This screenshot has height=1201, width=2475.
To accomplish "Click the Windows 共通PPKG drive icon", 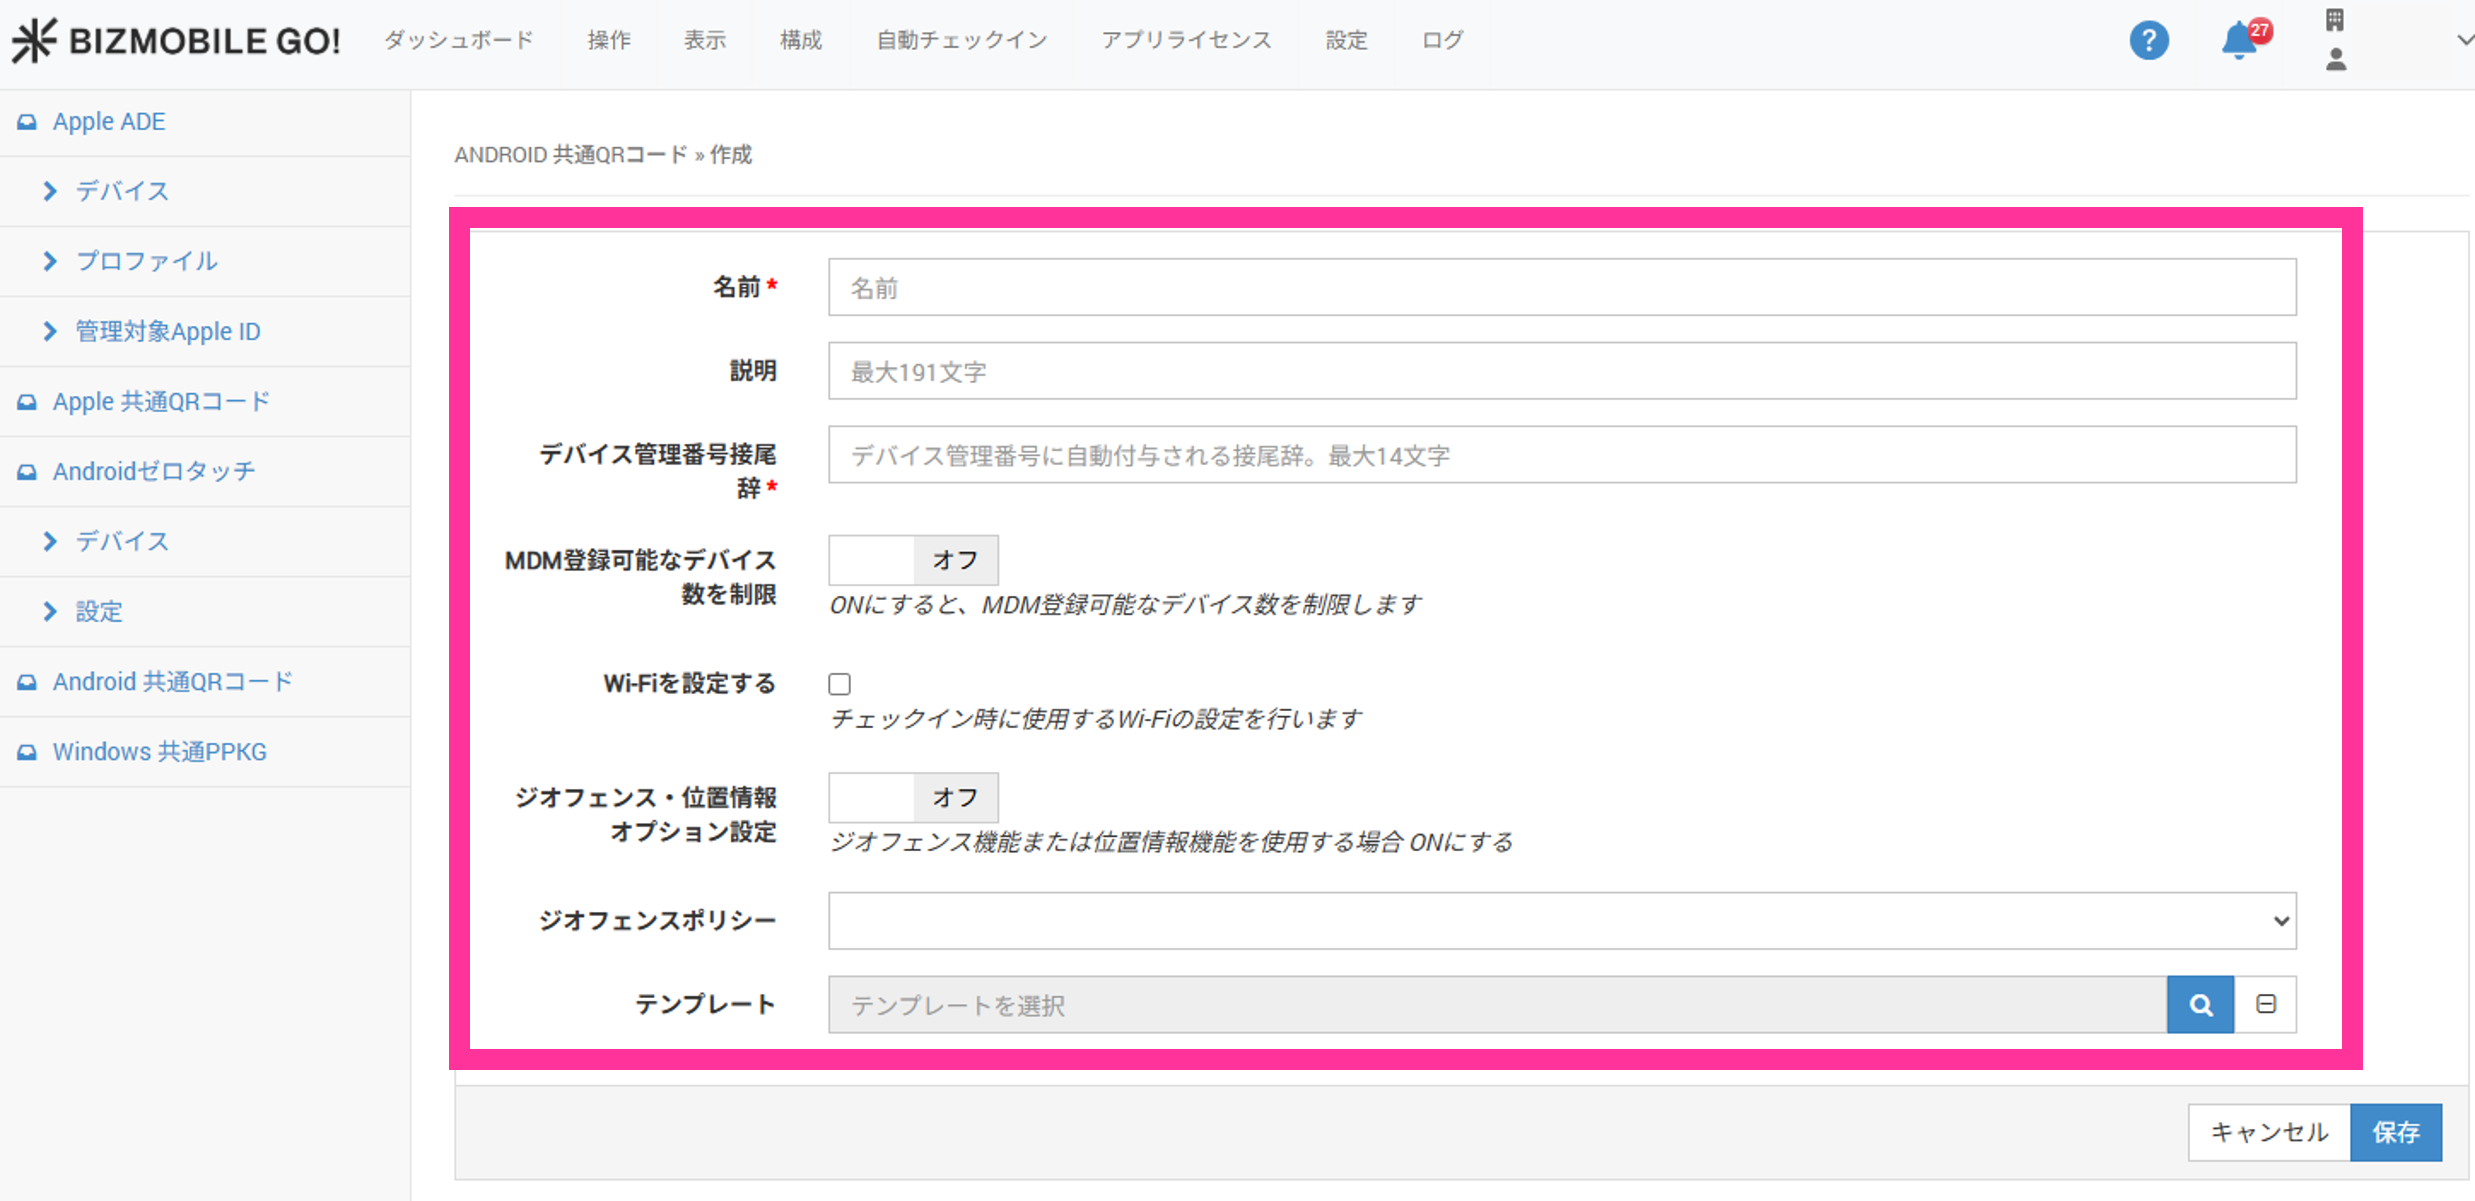I will pyautogui.click(x=27, y=752).
